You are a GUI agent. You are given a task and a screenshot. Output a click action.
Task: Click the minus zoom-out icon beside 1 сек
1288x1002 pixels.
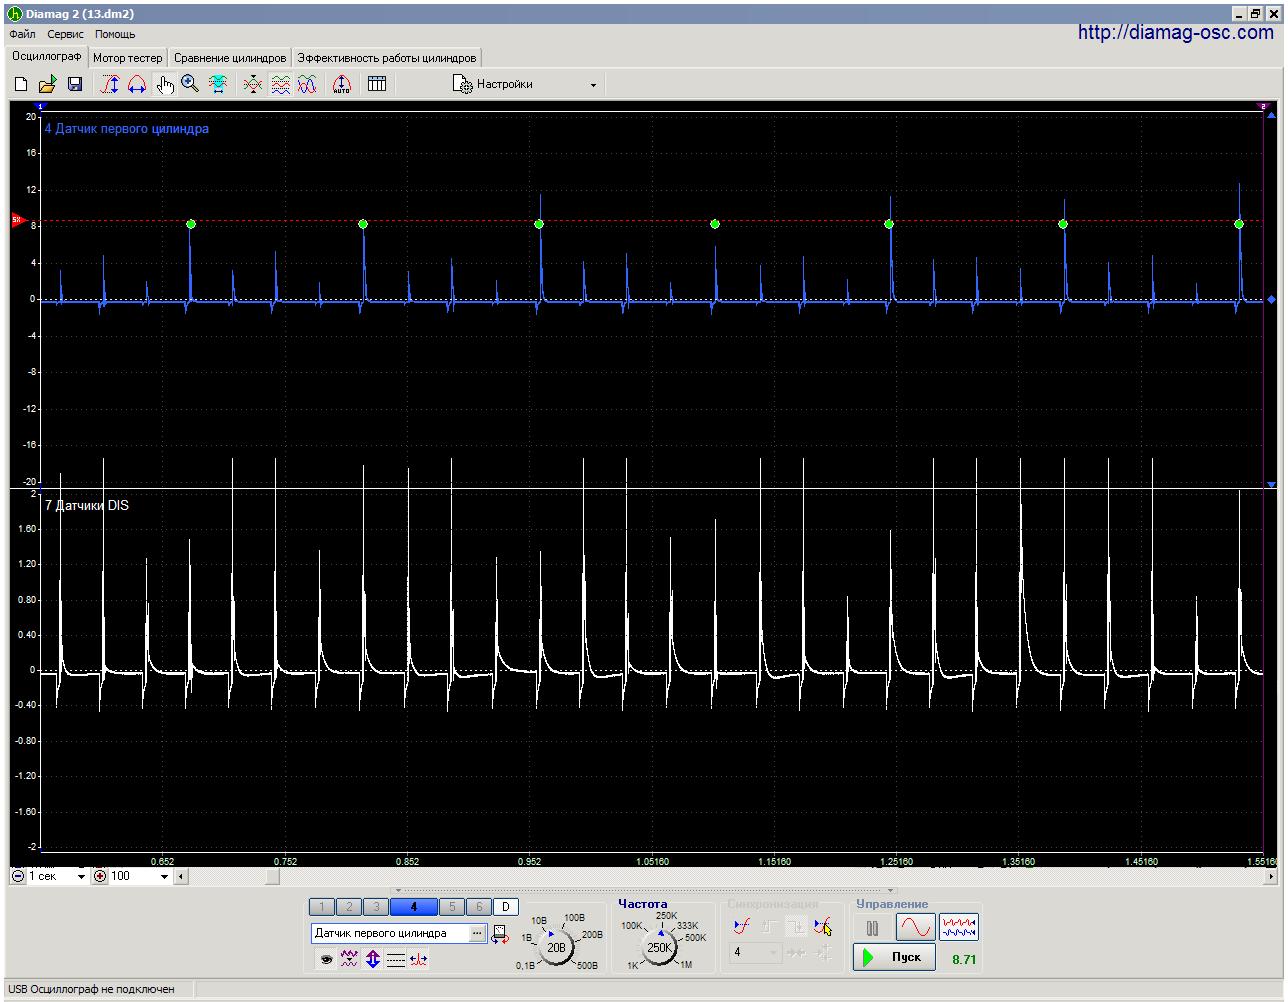(x=18, y=877)
